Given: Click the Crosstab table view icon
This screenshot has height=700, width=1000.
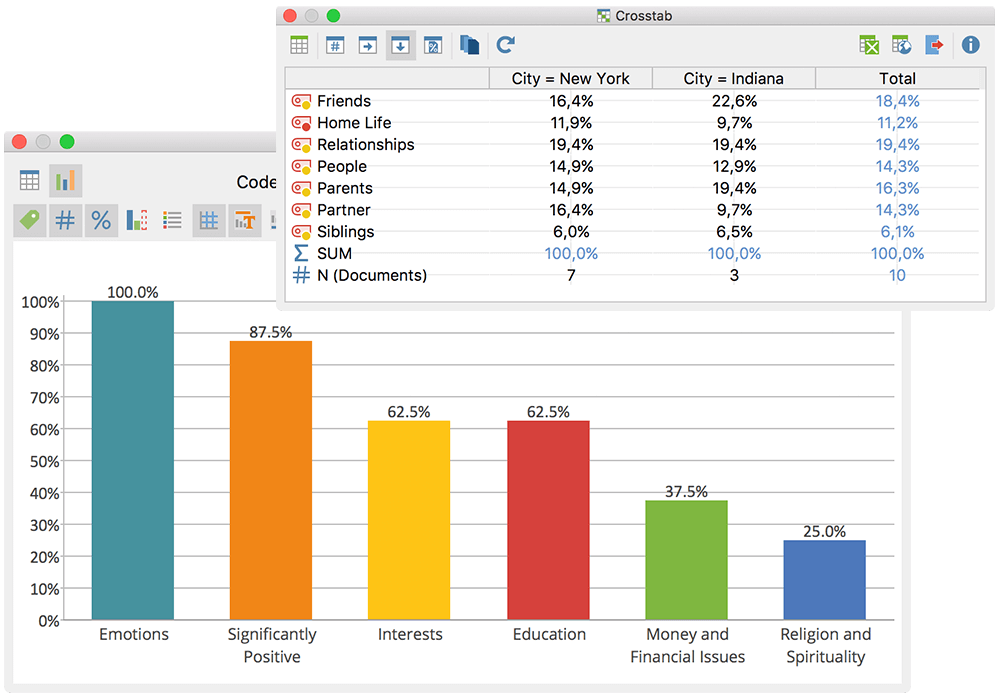Looking at the screenshot, I should pos(299,45).
